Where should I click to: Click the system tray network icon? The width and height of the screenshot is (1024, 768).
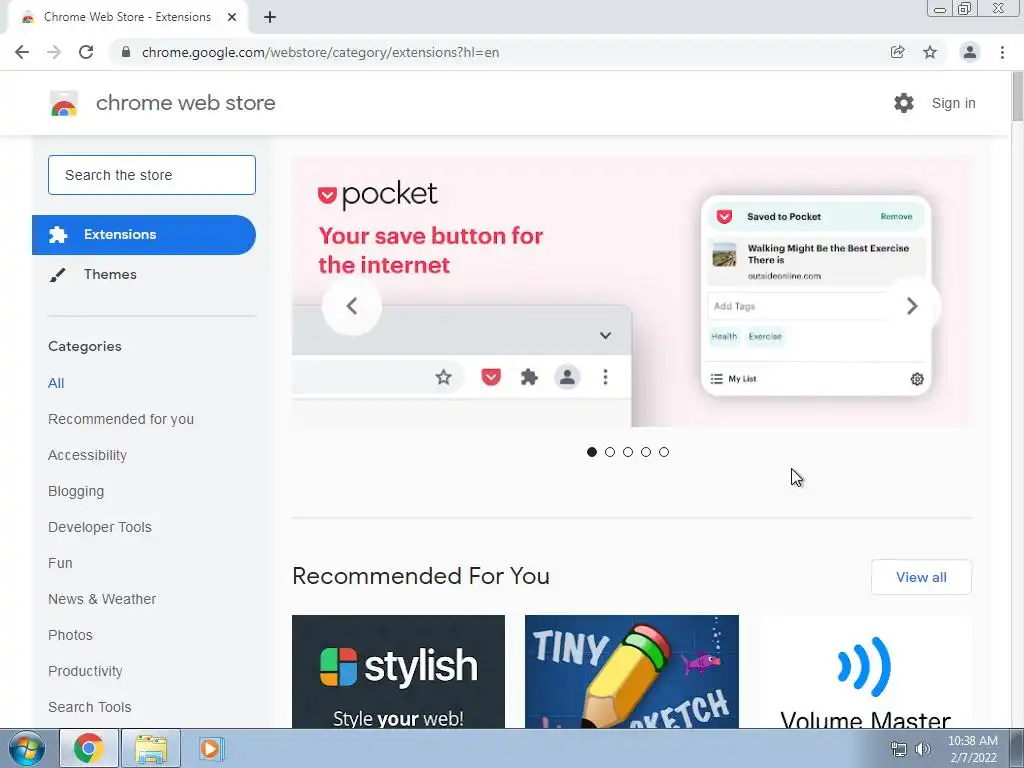click(x=899, y=749)
